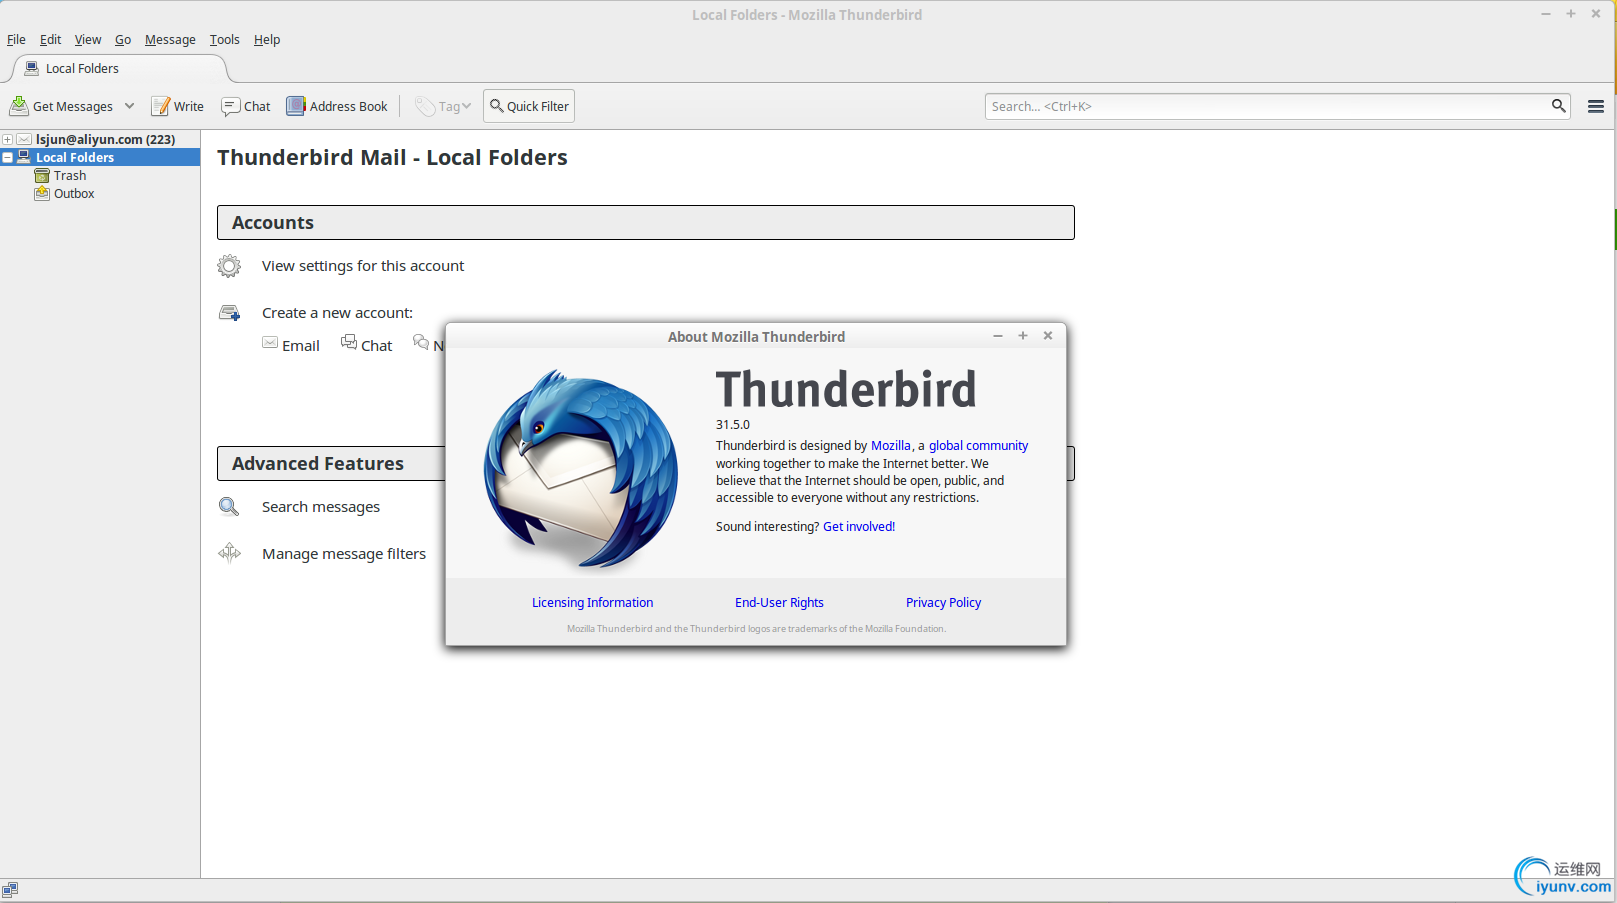
Task: Open the File menu
Action: pos(16,40)
